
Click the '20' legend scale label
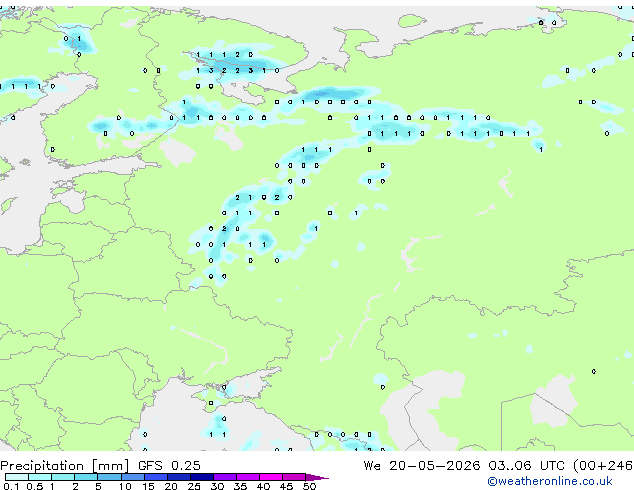click(171, 486)
